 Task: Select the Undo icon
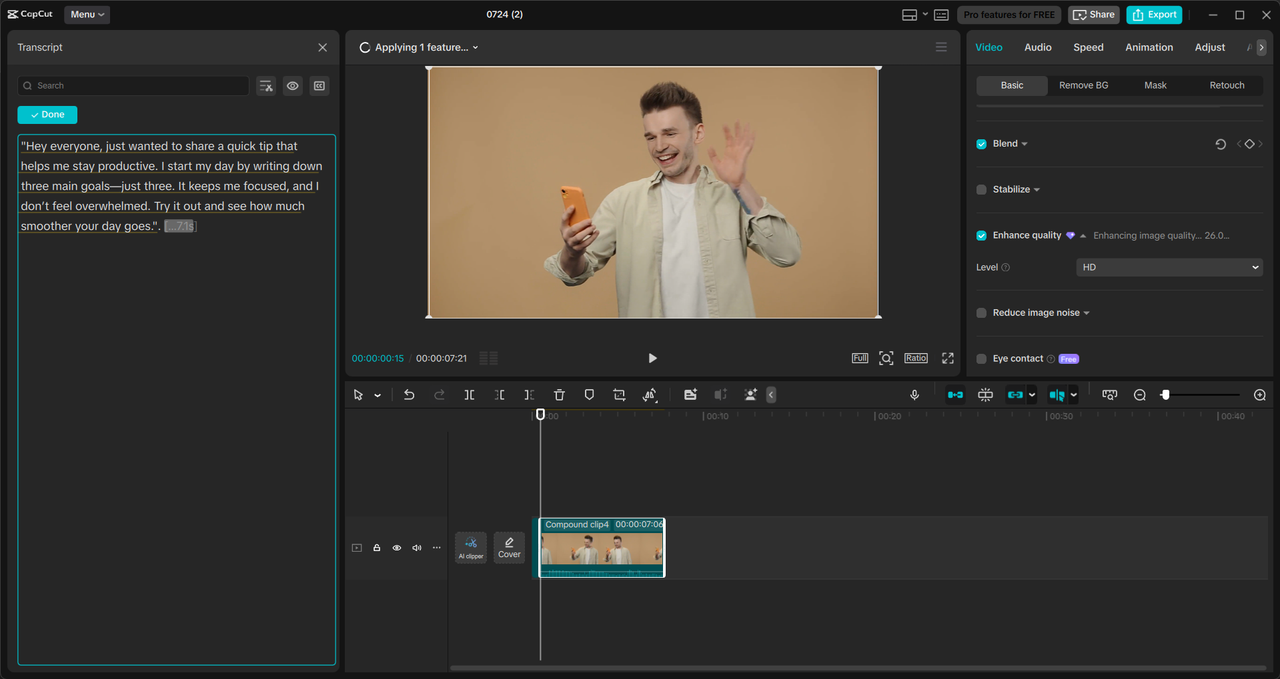[408, 394]
